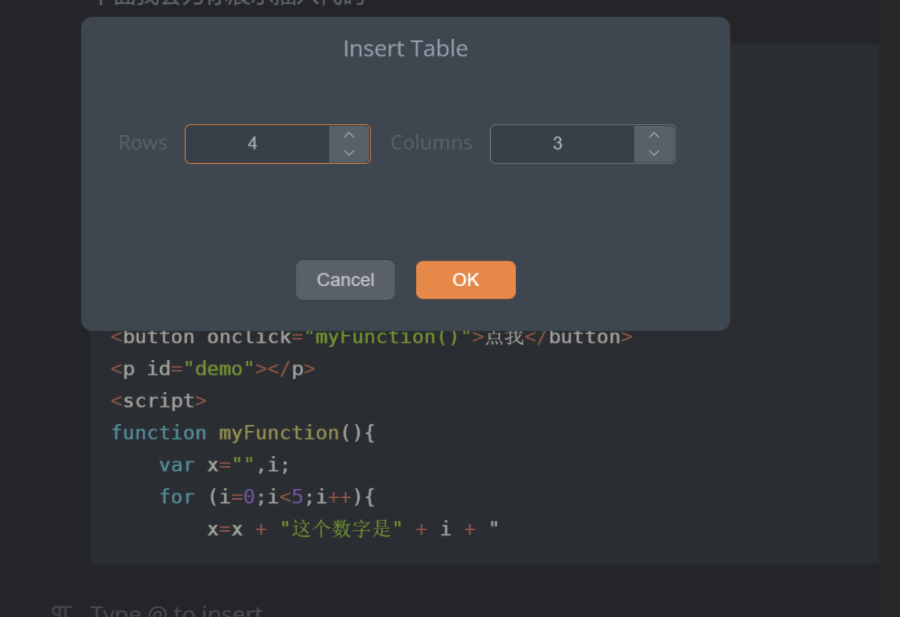Decrease the Columns value with down arrow

(x=654, y=153)
